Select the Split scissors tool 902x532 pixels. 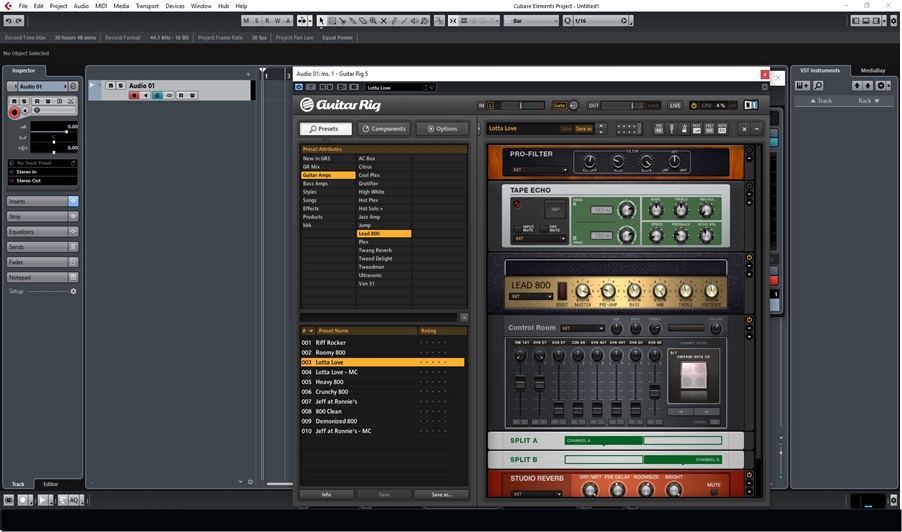(342, 21)
